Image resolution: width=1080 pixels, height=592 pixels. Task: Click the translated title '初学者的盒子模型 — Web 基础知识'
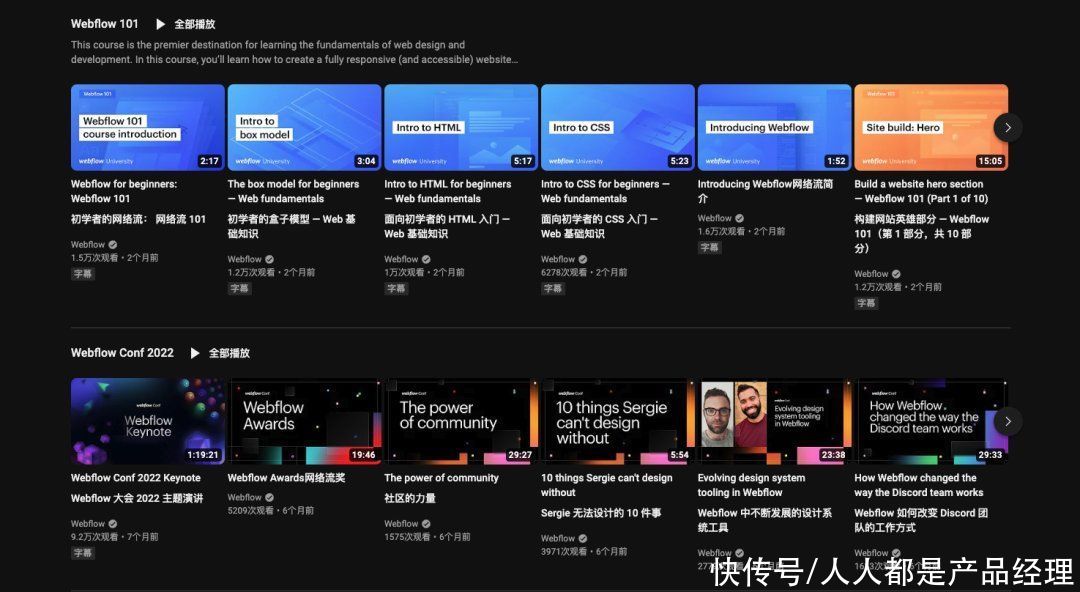pyautogui.click(x=291, y=226)
